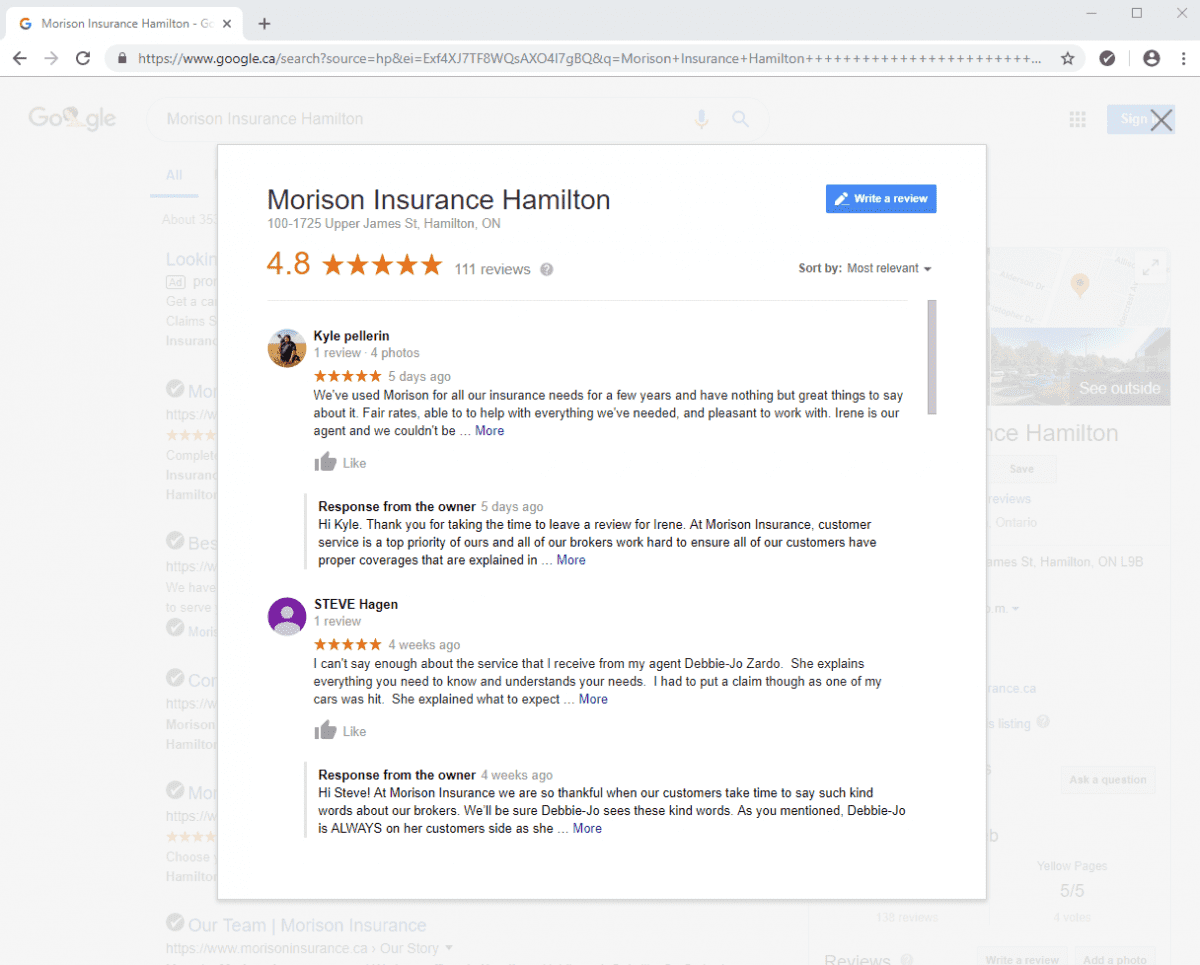The height and width of the screenshot is (965, 1200).
Task: Click the Write a review button
Action: click(x=881, y=198)
